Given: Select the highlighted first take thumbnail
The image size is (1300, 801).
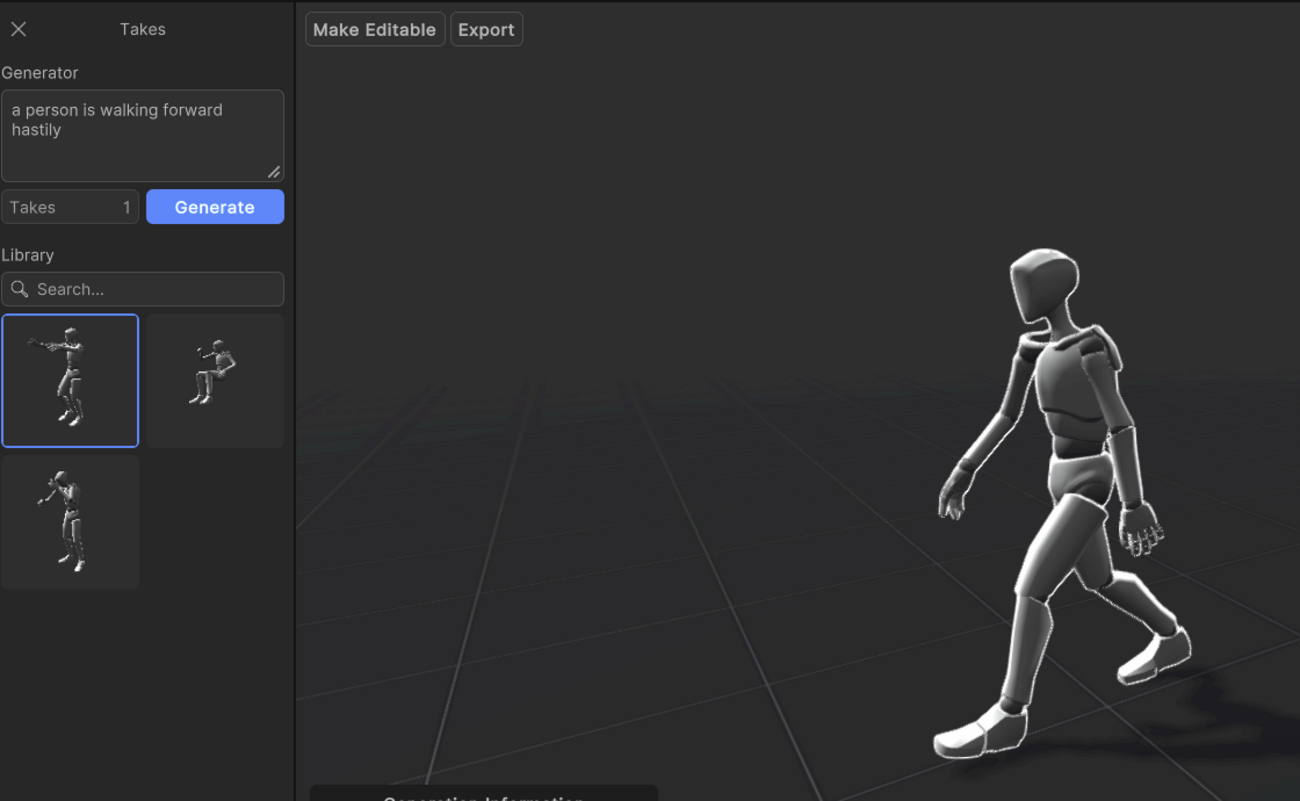Looking at the screenshot, I should click(x=70, y=380).
